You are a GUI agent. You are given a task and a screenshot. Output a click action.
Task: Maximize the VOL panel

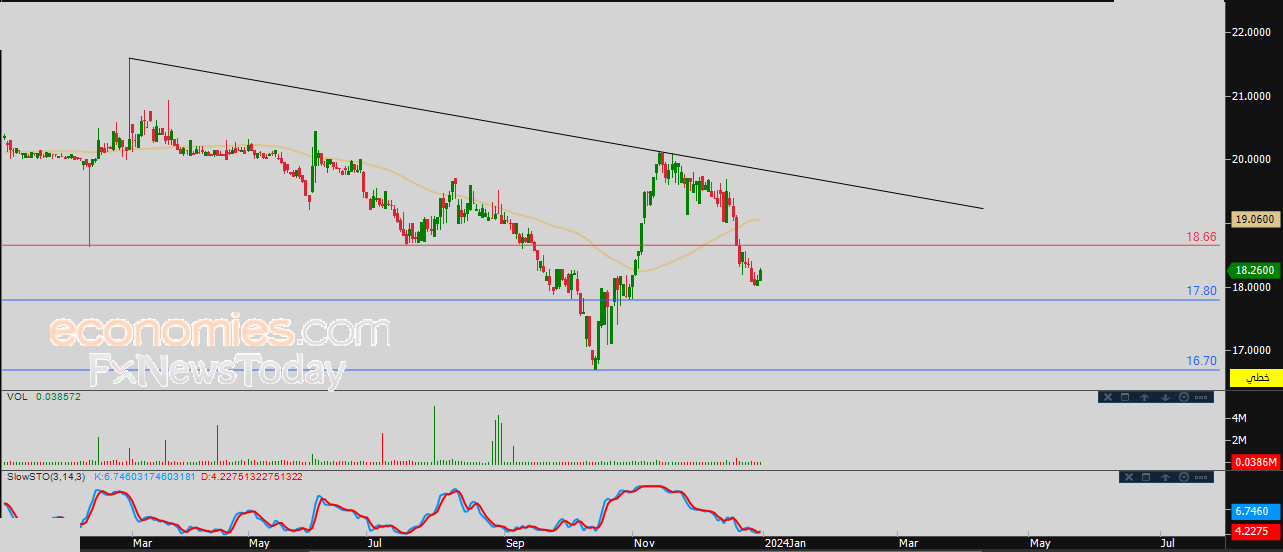(1124, 397)
